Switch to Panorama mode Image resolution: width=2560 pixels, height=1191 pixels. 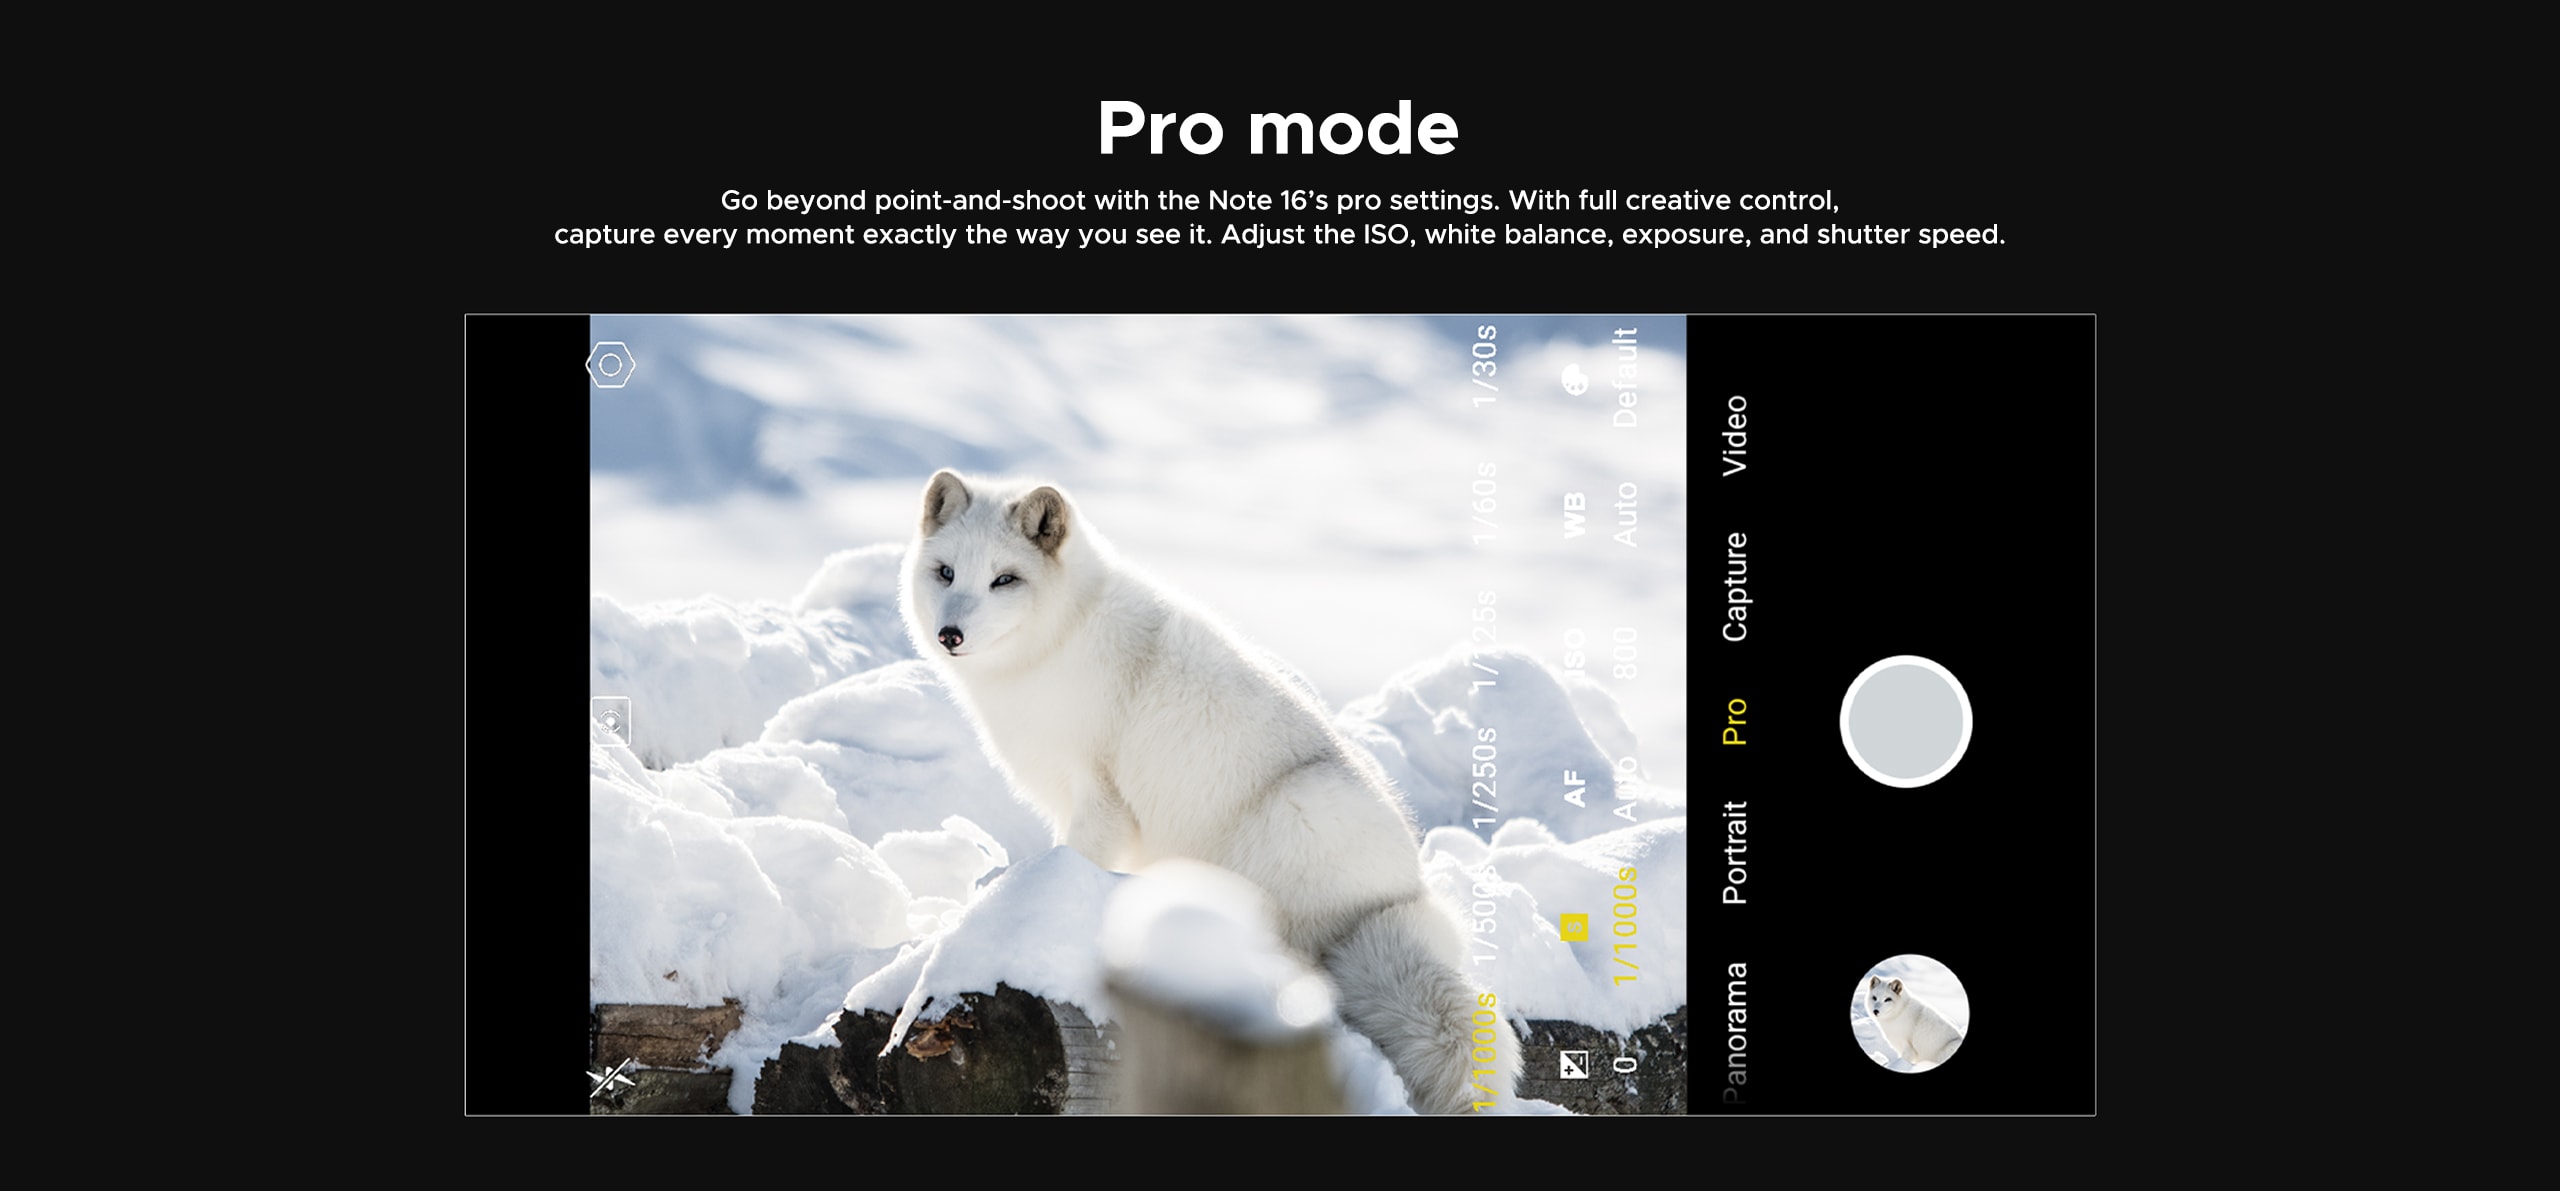tap(1735, 1033)
